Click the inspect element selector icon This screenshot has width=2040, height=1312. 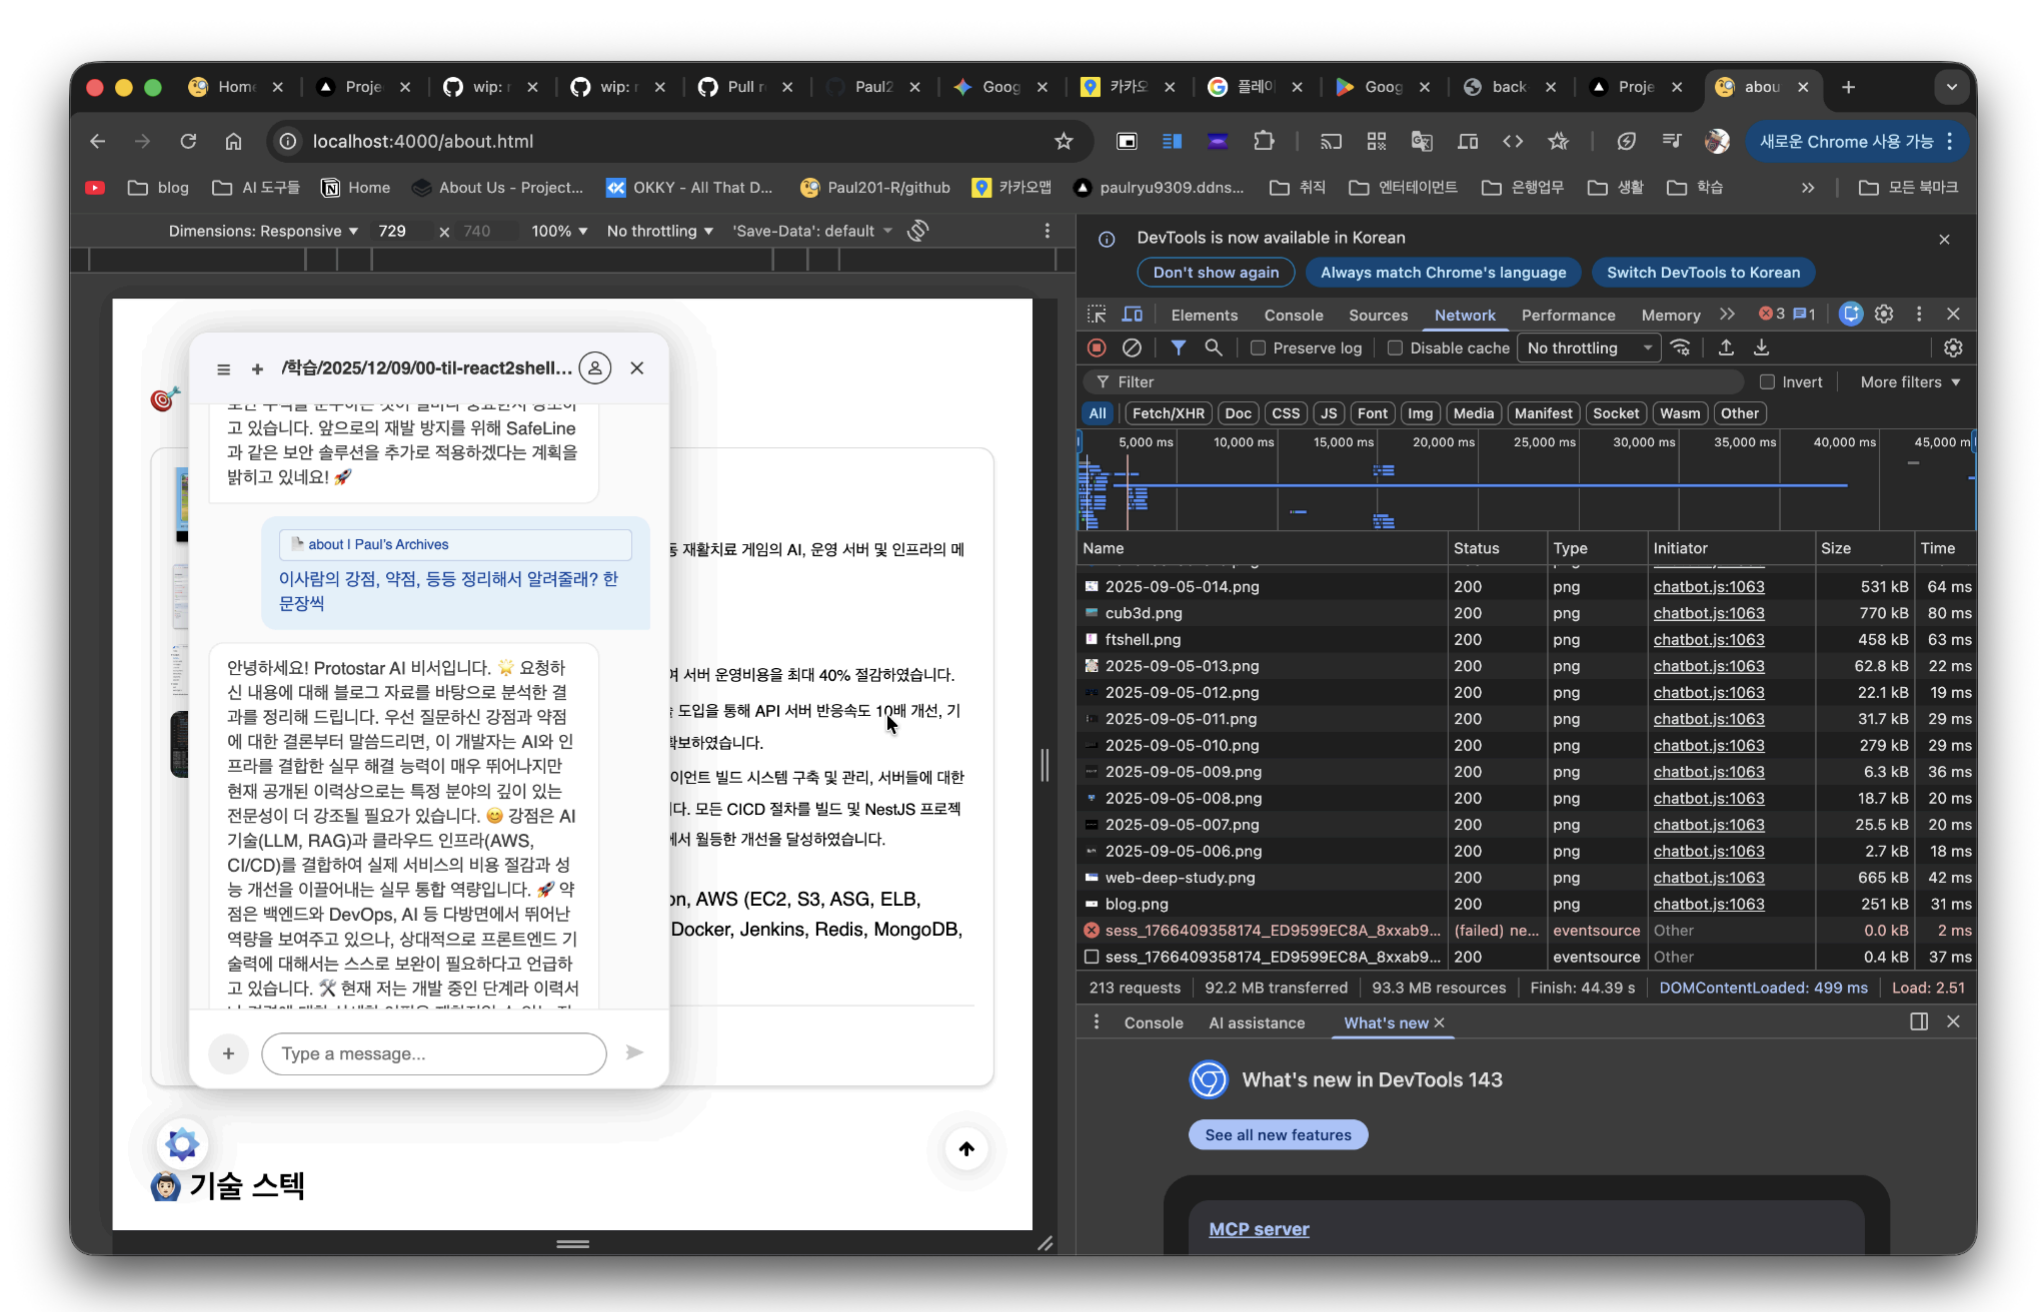pos(1097,315)
